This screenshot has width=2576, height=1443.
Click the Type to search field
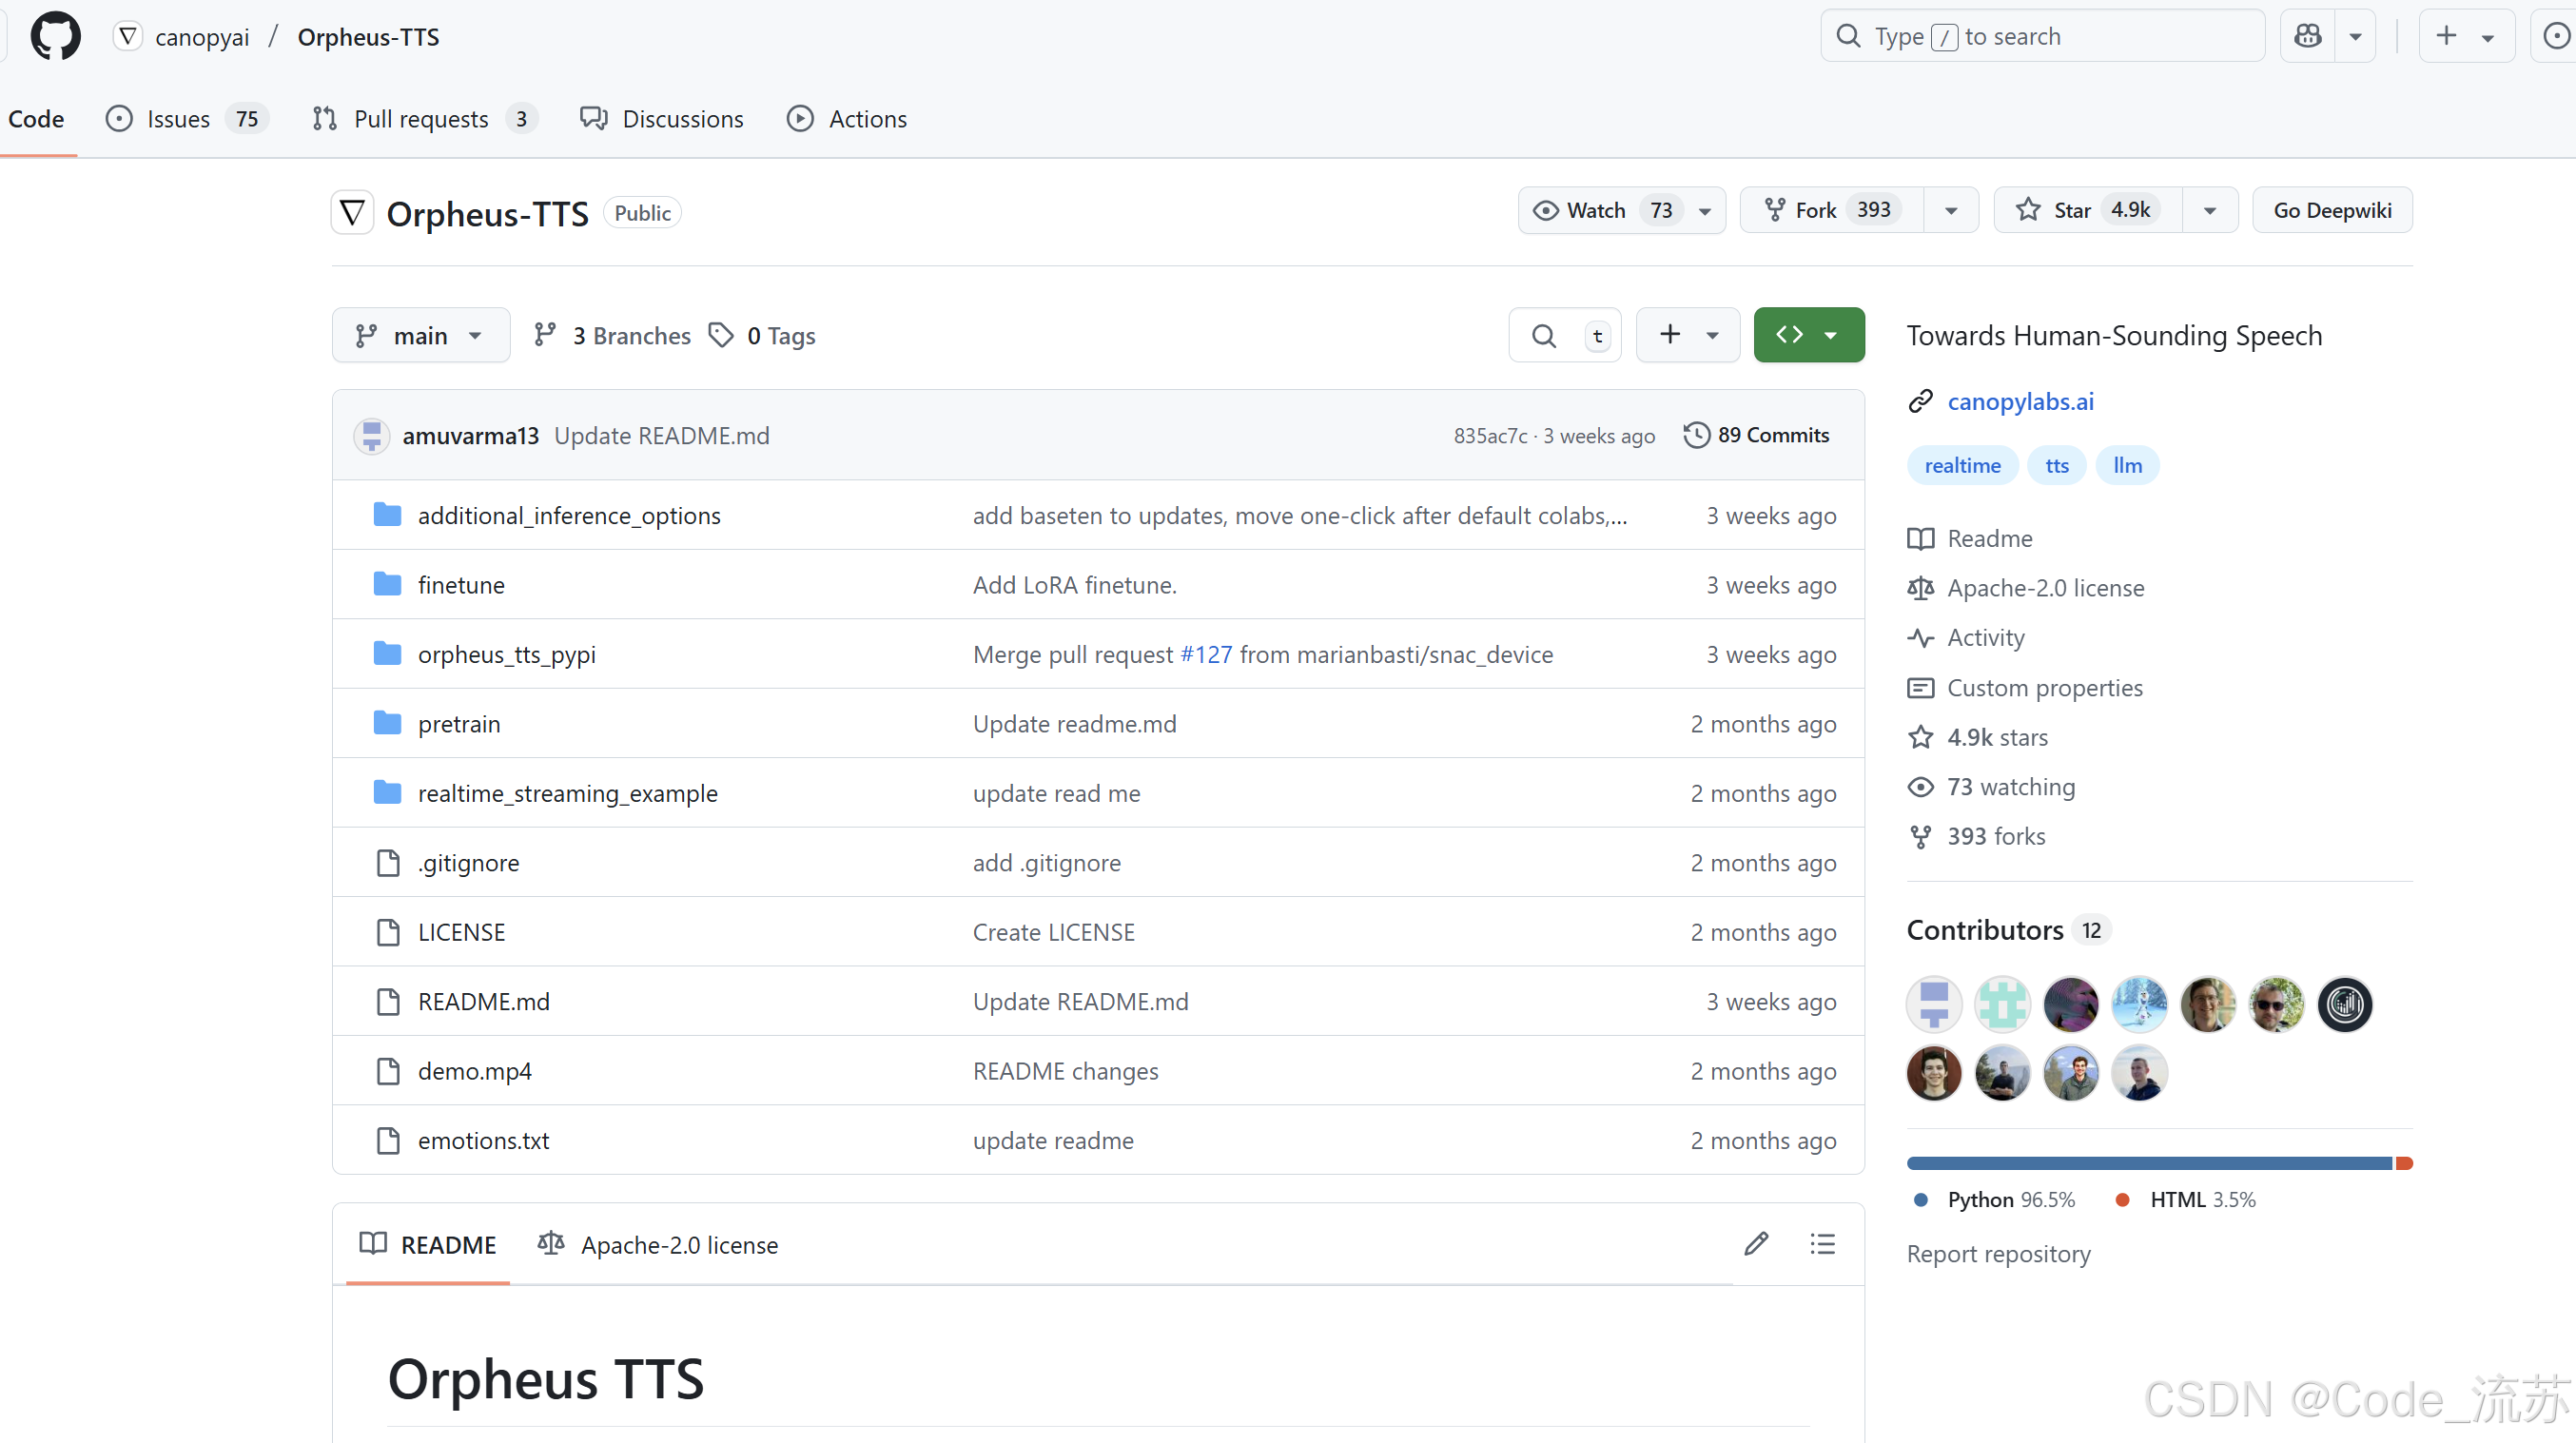point(2041,37)
